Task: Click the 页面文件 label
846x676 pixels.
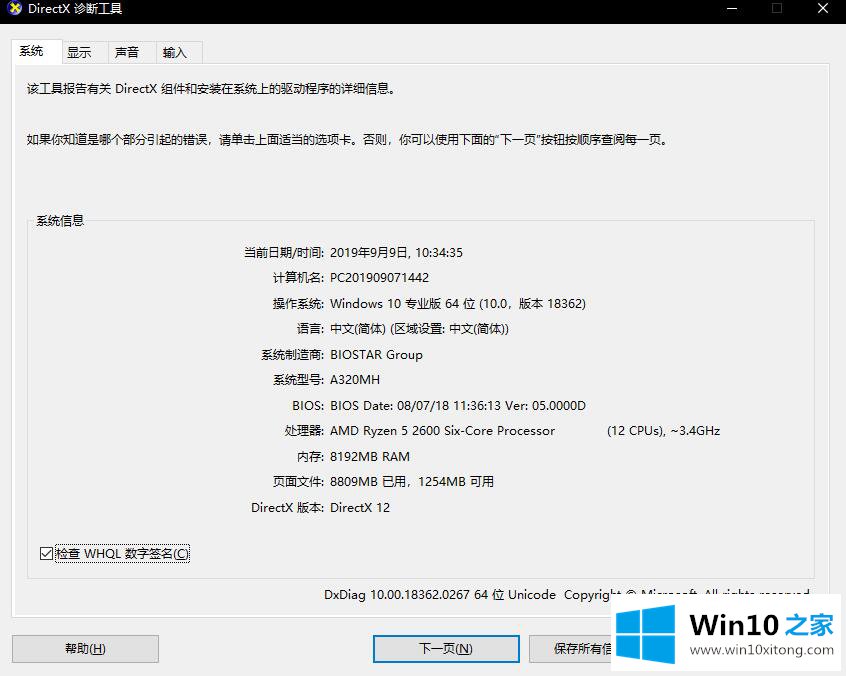Action: (x=298, y=482)
